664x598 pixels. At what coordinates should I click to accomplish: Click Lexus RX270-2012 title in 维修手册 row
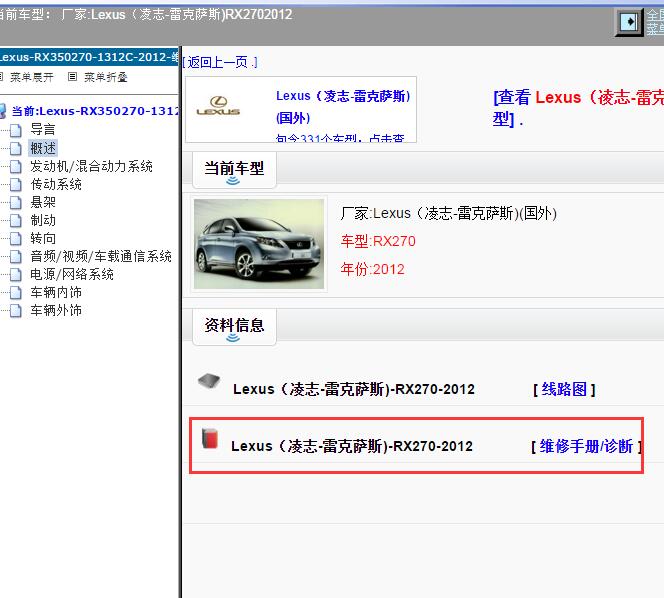352,446
